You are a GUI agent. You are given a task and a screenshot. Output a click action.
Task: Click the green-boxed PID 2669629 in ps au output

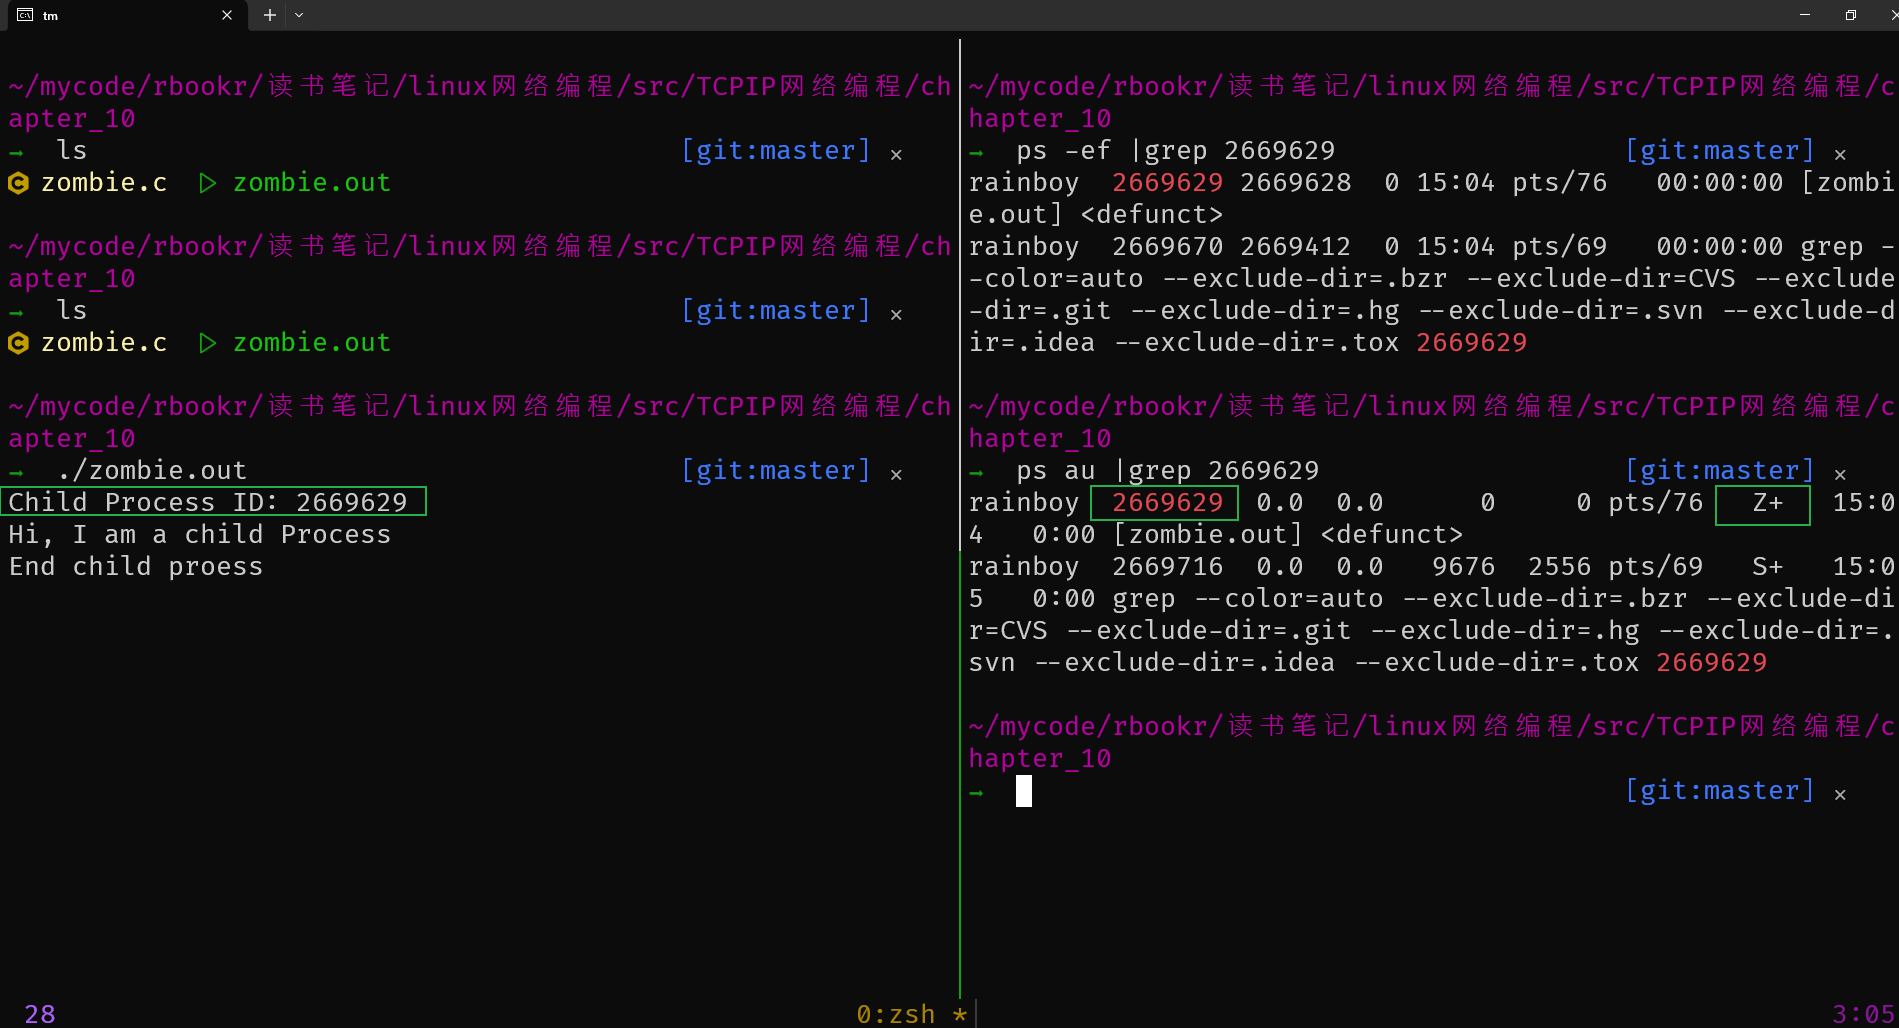(1165, 503)
